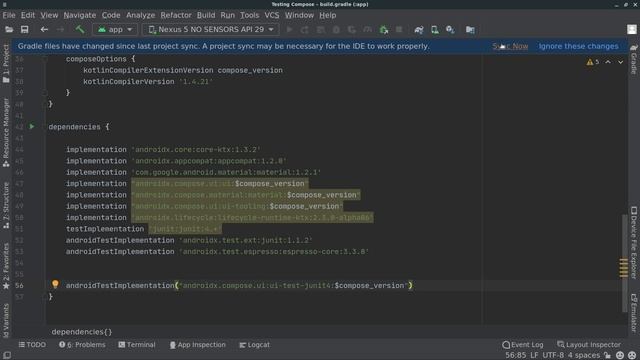Click Ignore these changes link
Image resolution: width=640 pixels, height=360 pixels.
pyautogui.click(x=578, y=46)
